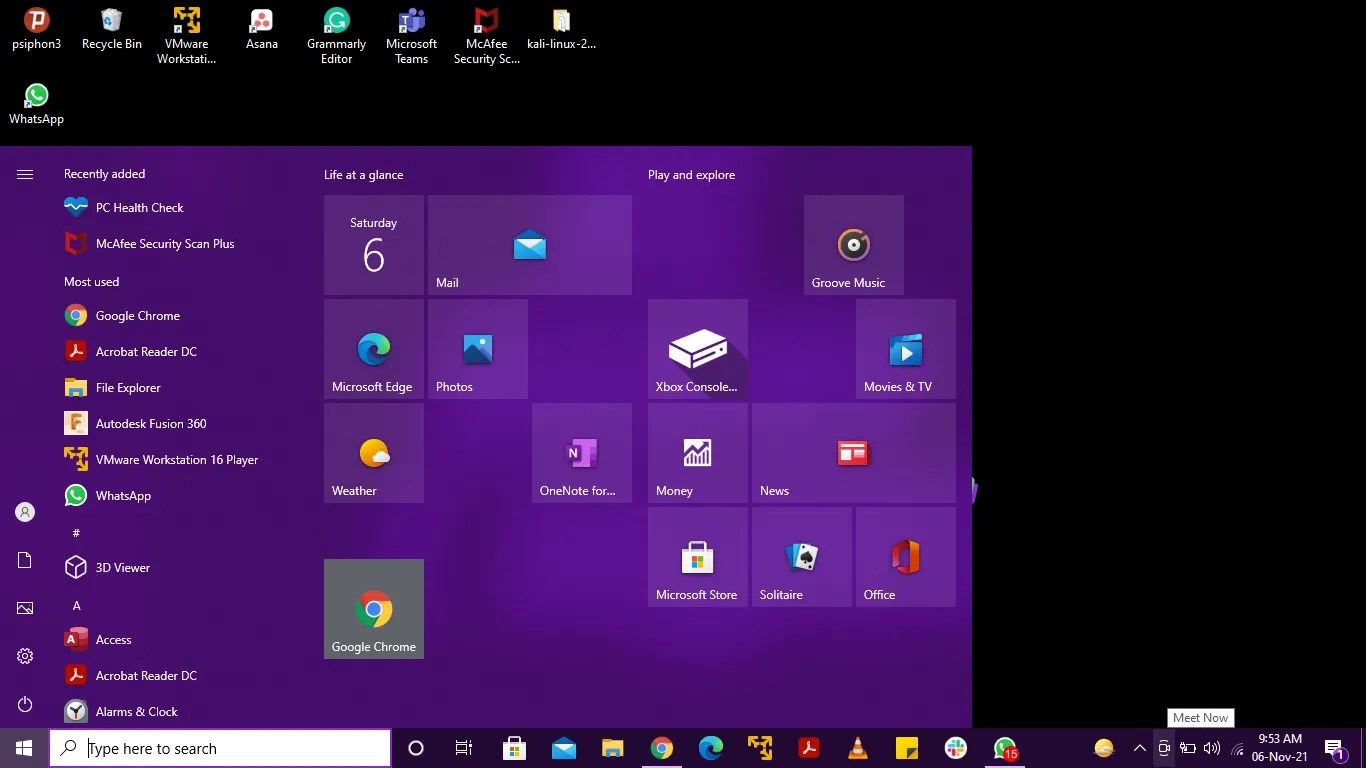Open Sticky Notes from the taskbar

(x=907, y=748)
